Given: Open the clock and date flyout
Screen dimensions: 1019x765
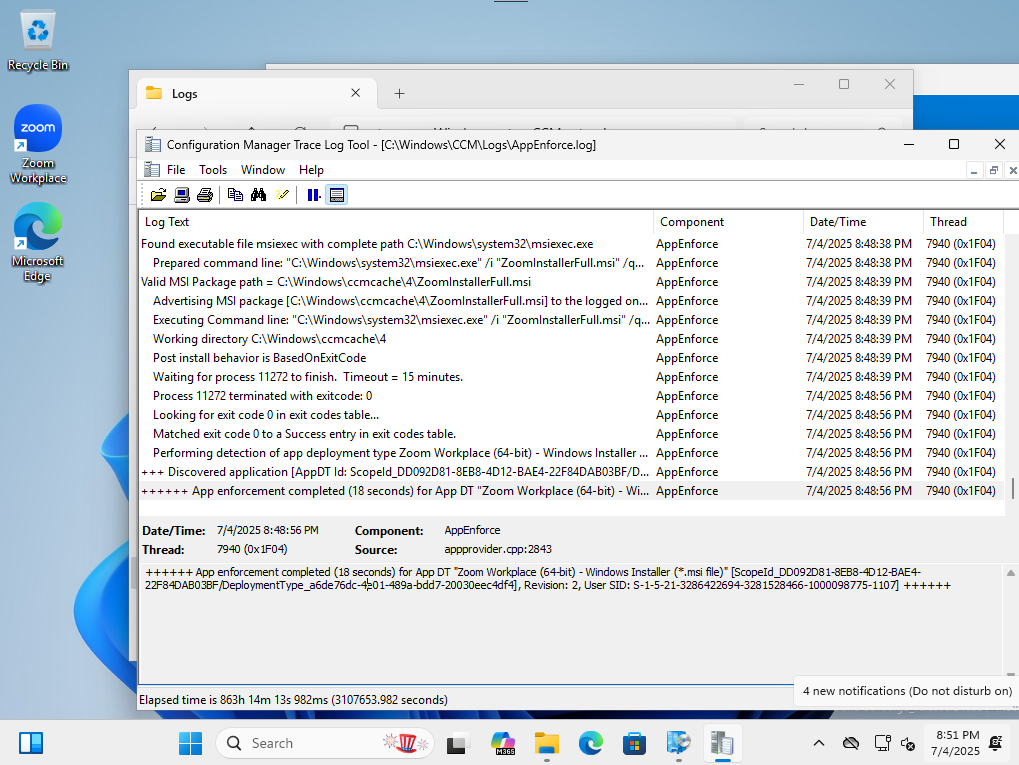Looking at the screenshot, I should (x=955, y=743).
